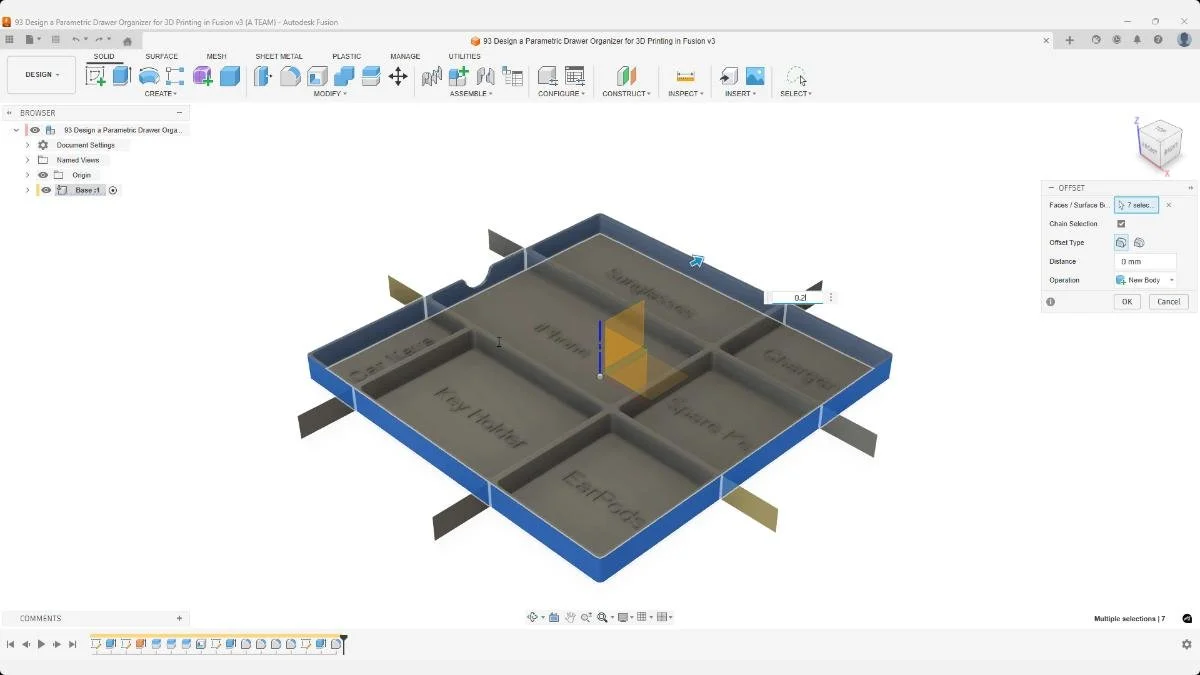The height and width of the screenshot is (675, 1200).
Task: Select the Move/Copy tool
Action: [399, 75]
